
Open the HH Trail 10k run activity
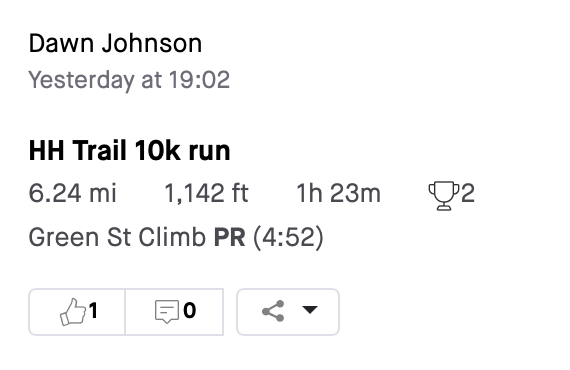(129, 150)
